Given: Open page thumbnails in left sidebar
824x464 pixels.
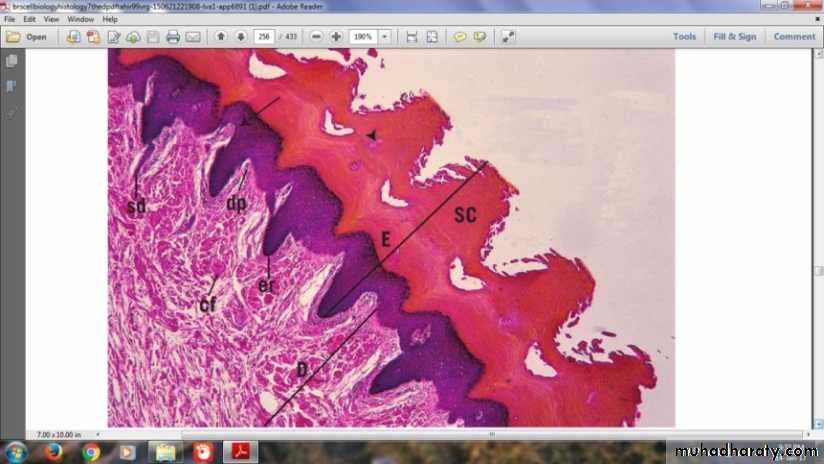Looking at the screenshot, I should [x=12, y=61].
